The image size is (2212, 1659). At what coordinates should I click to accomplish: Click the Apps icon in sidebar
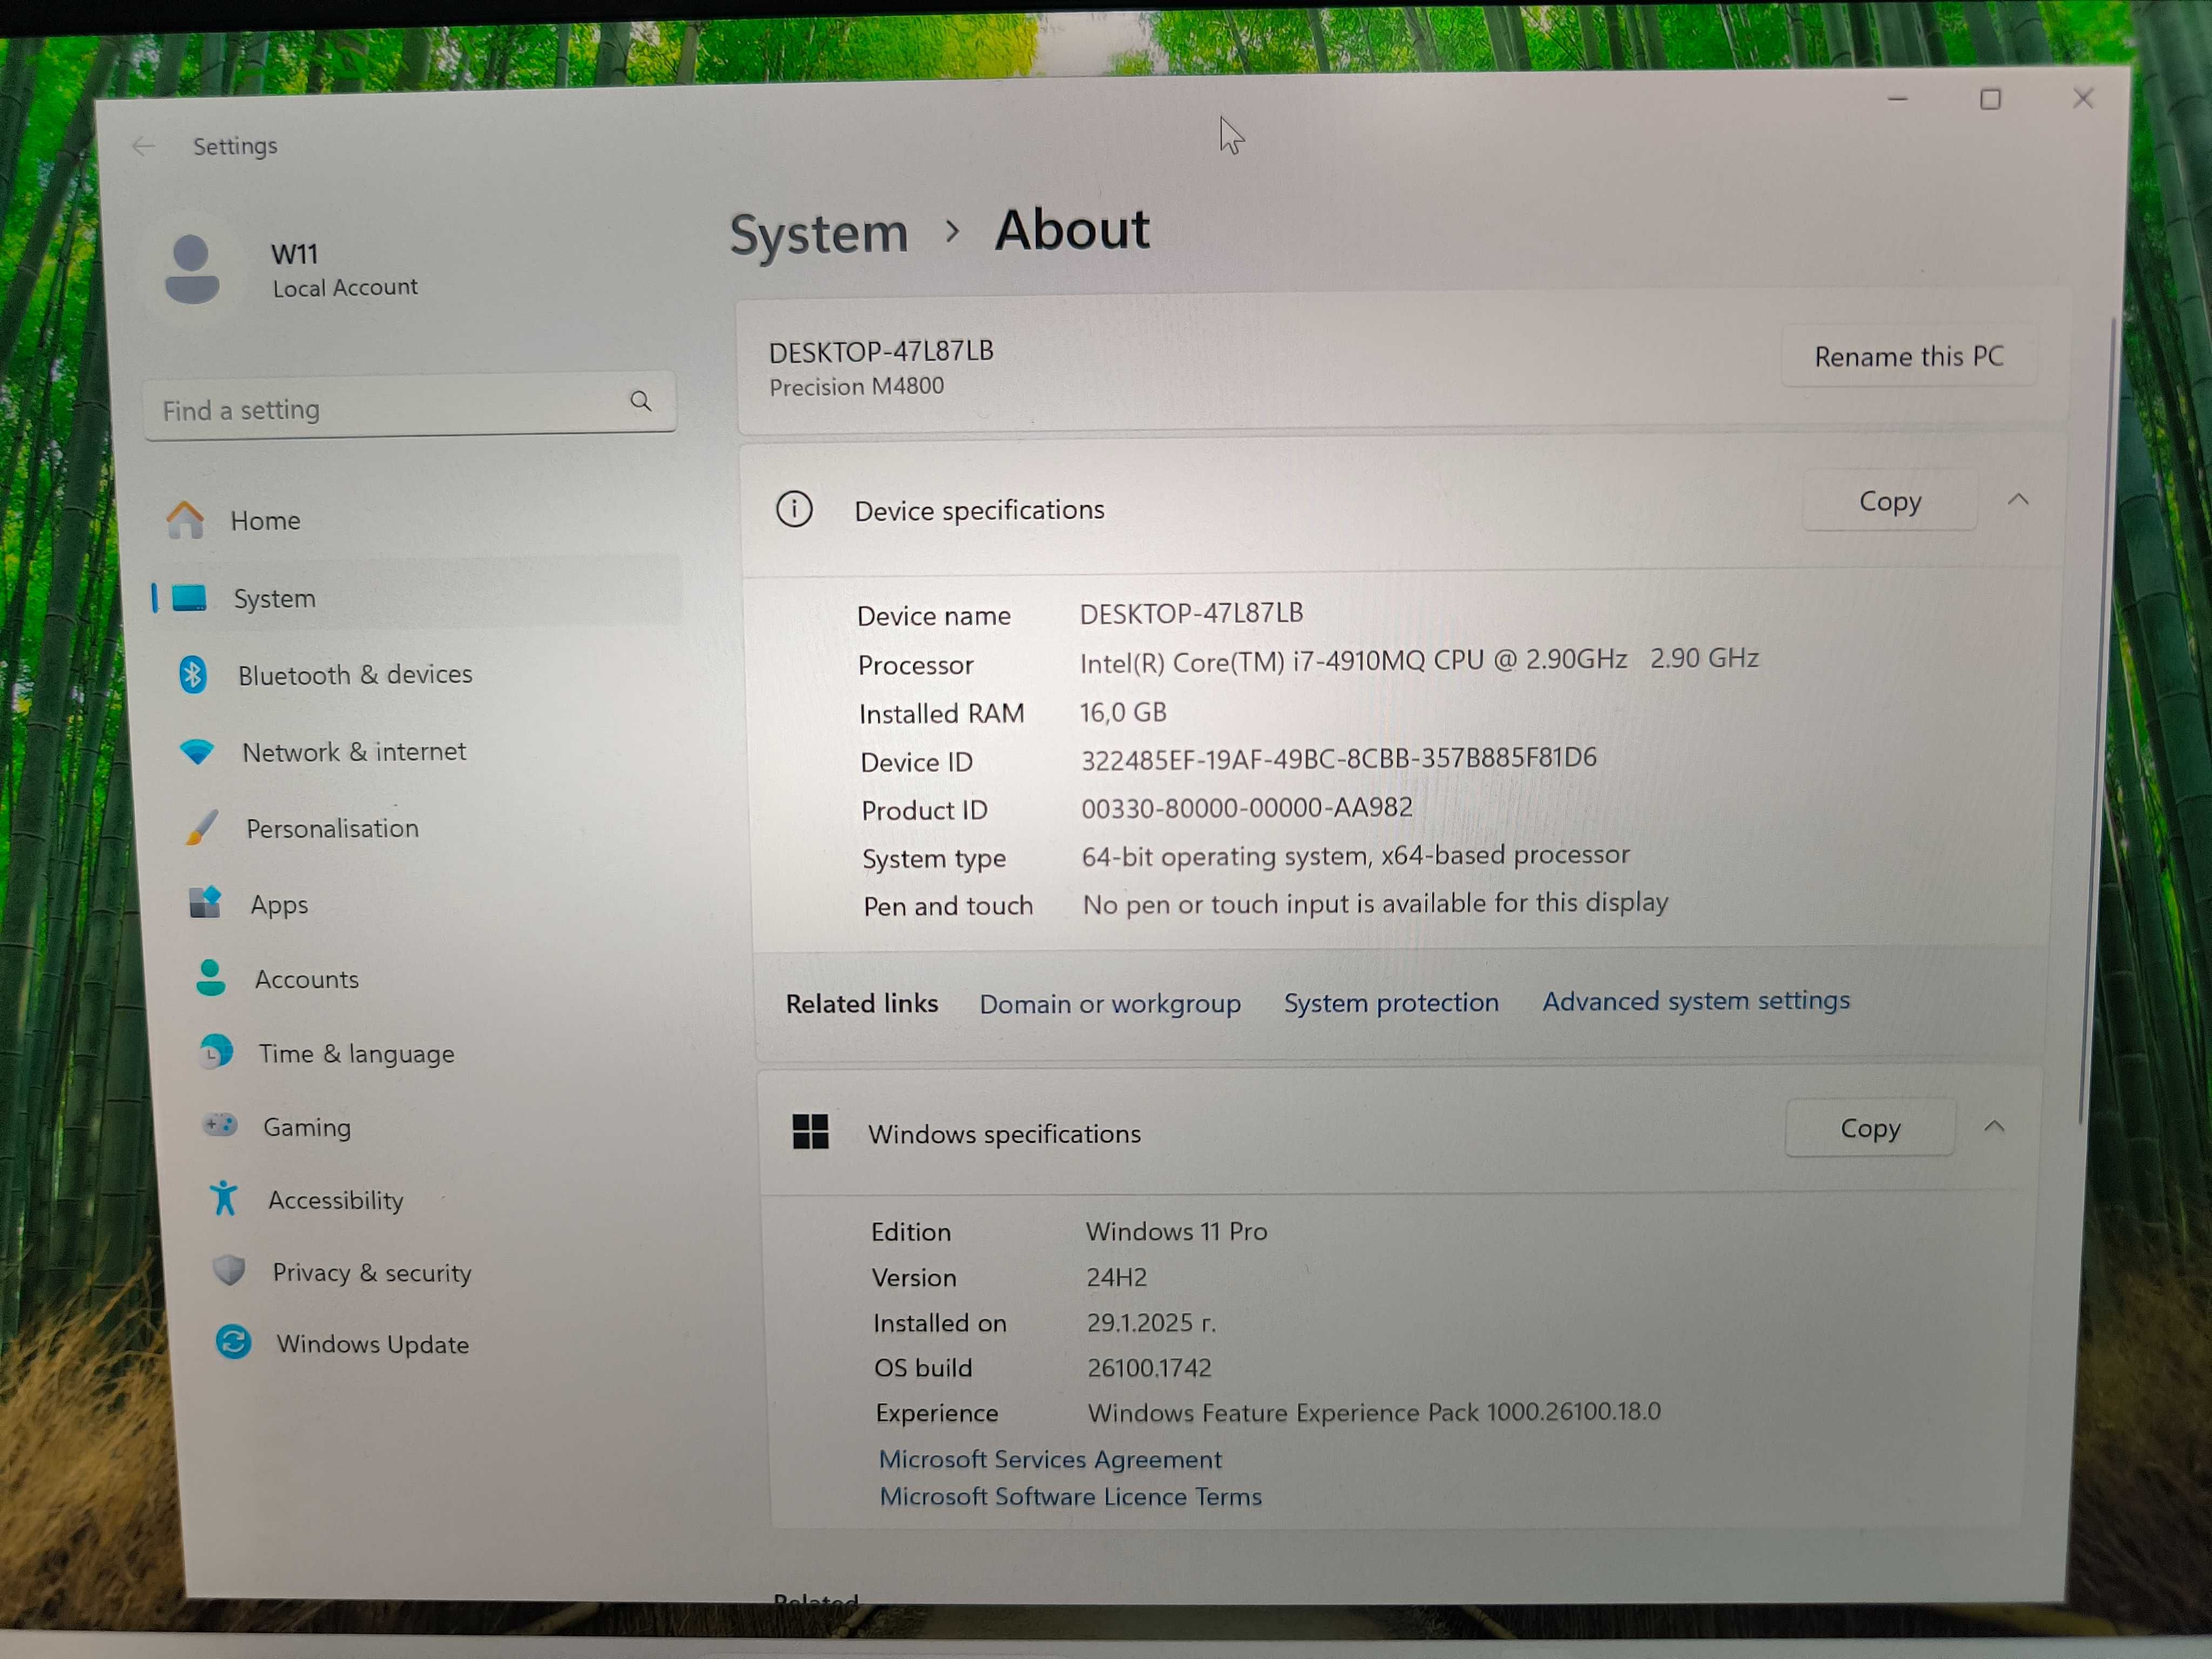[206, 903]
